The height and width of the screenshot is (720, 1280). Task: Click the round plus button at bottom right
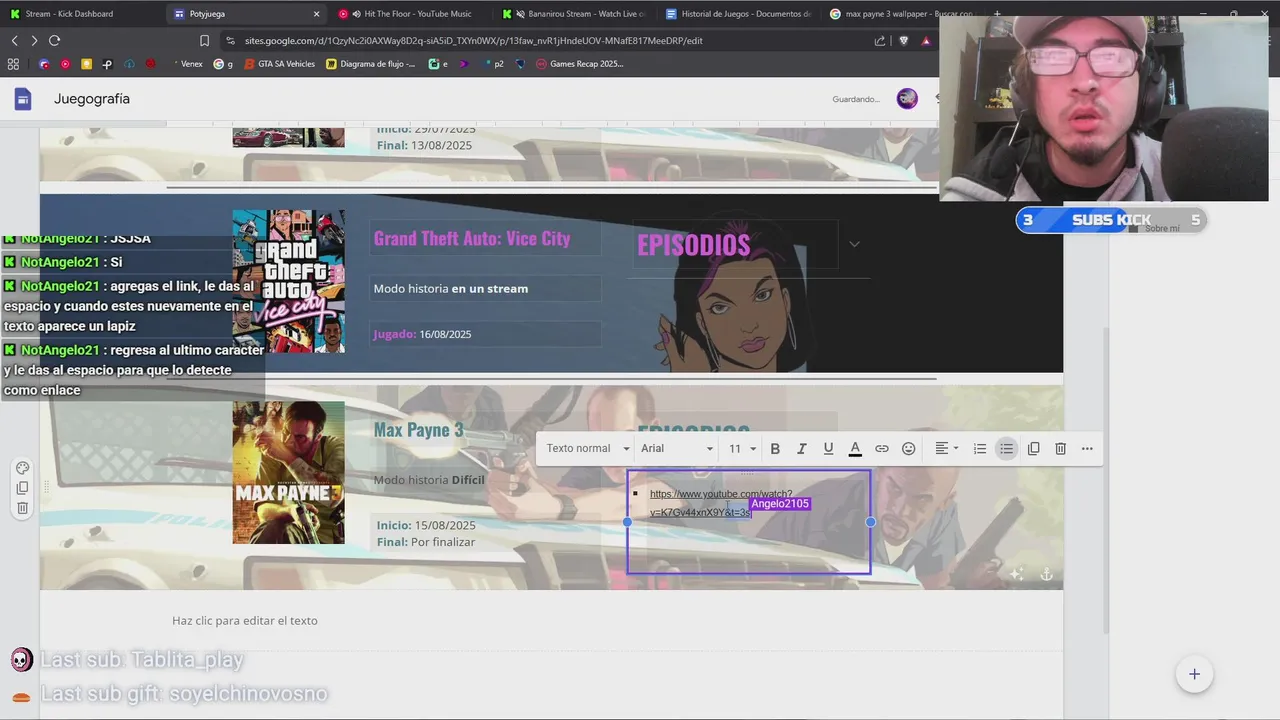[1194, 674]
